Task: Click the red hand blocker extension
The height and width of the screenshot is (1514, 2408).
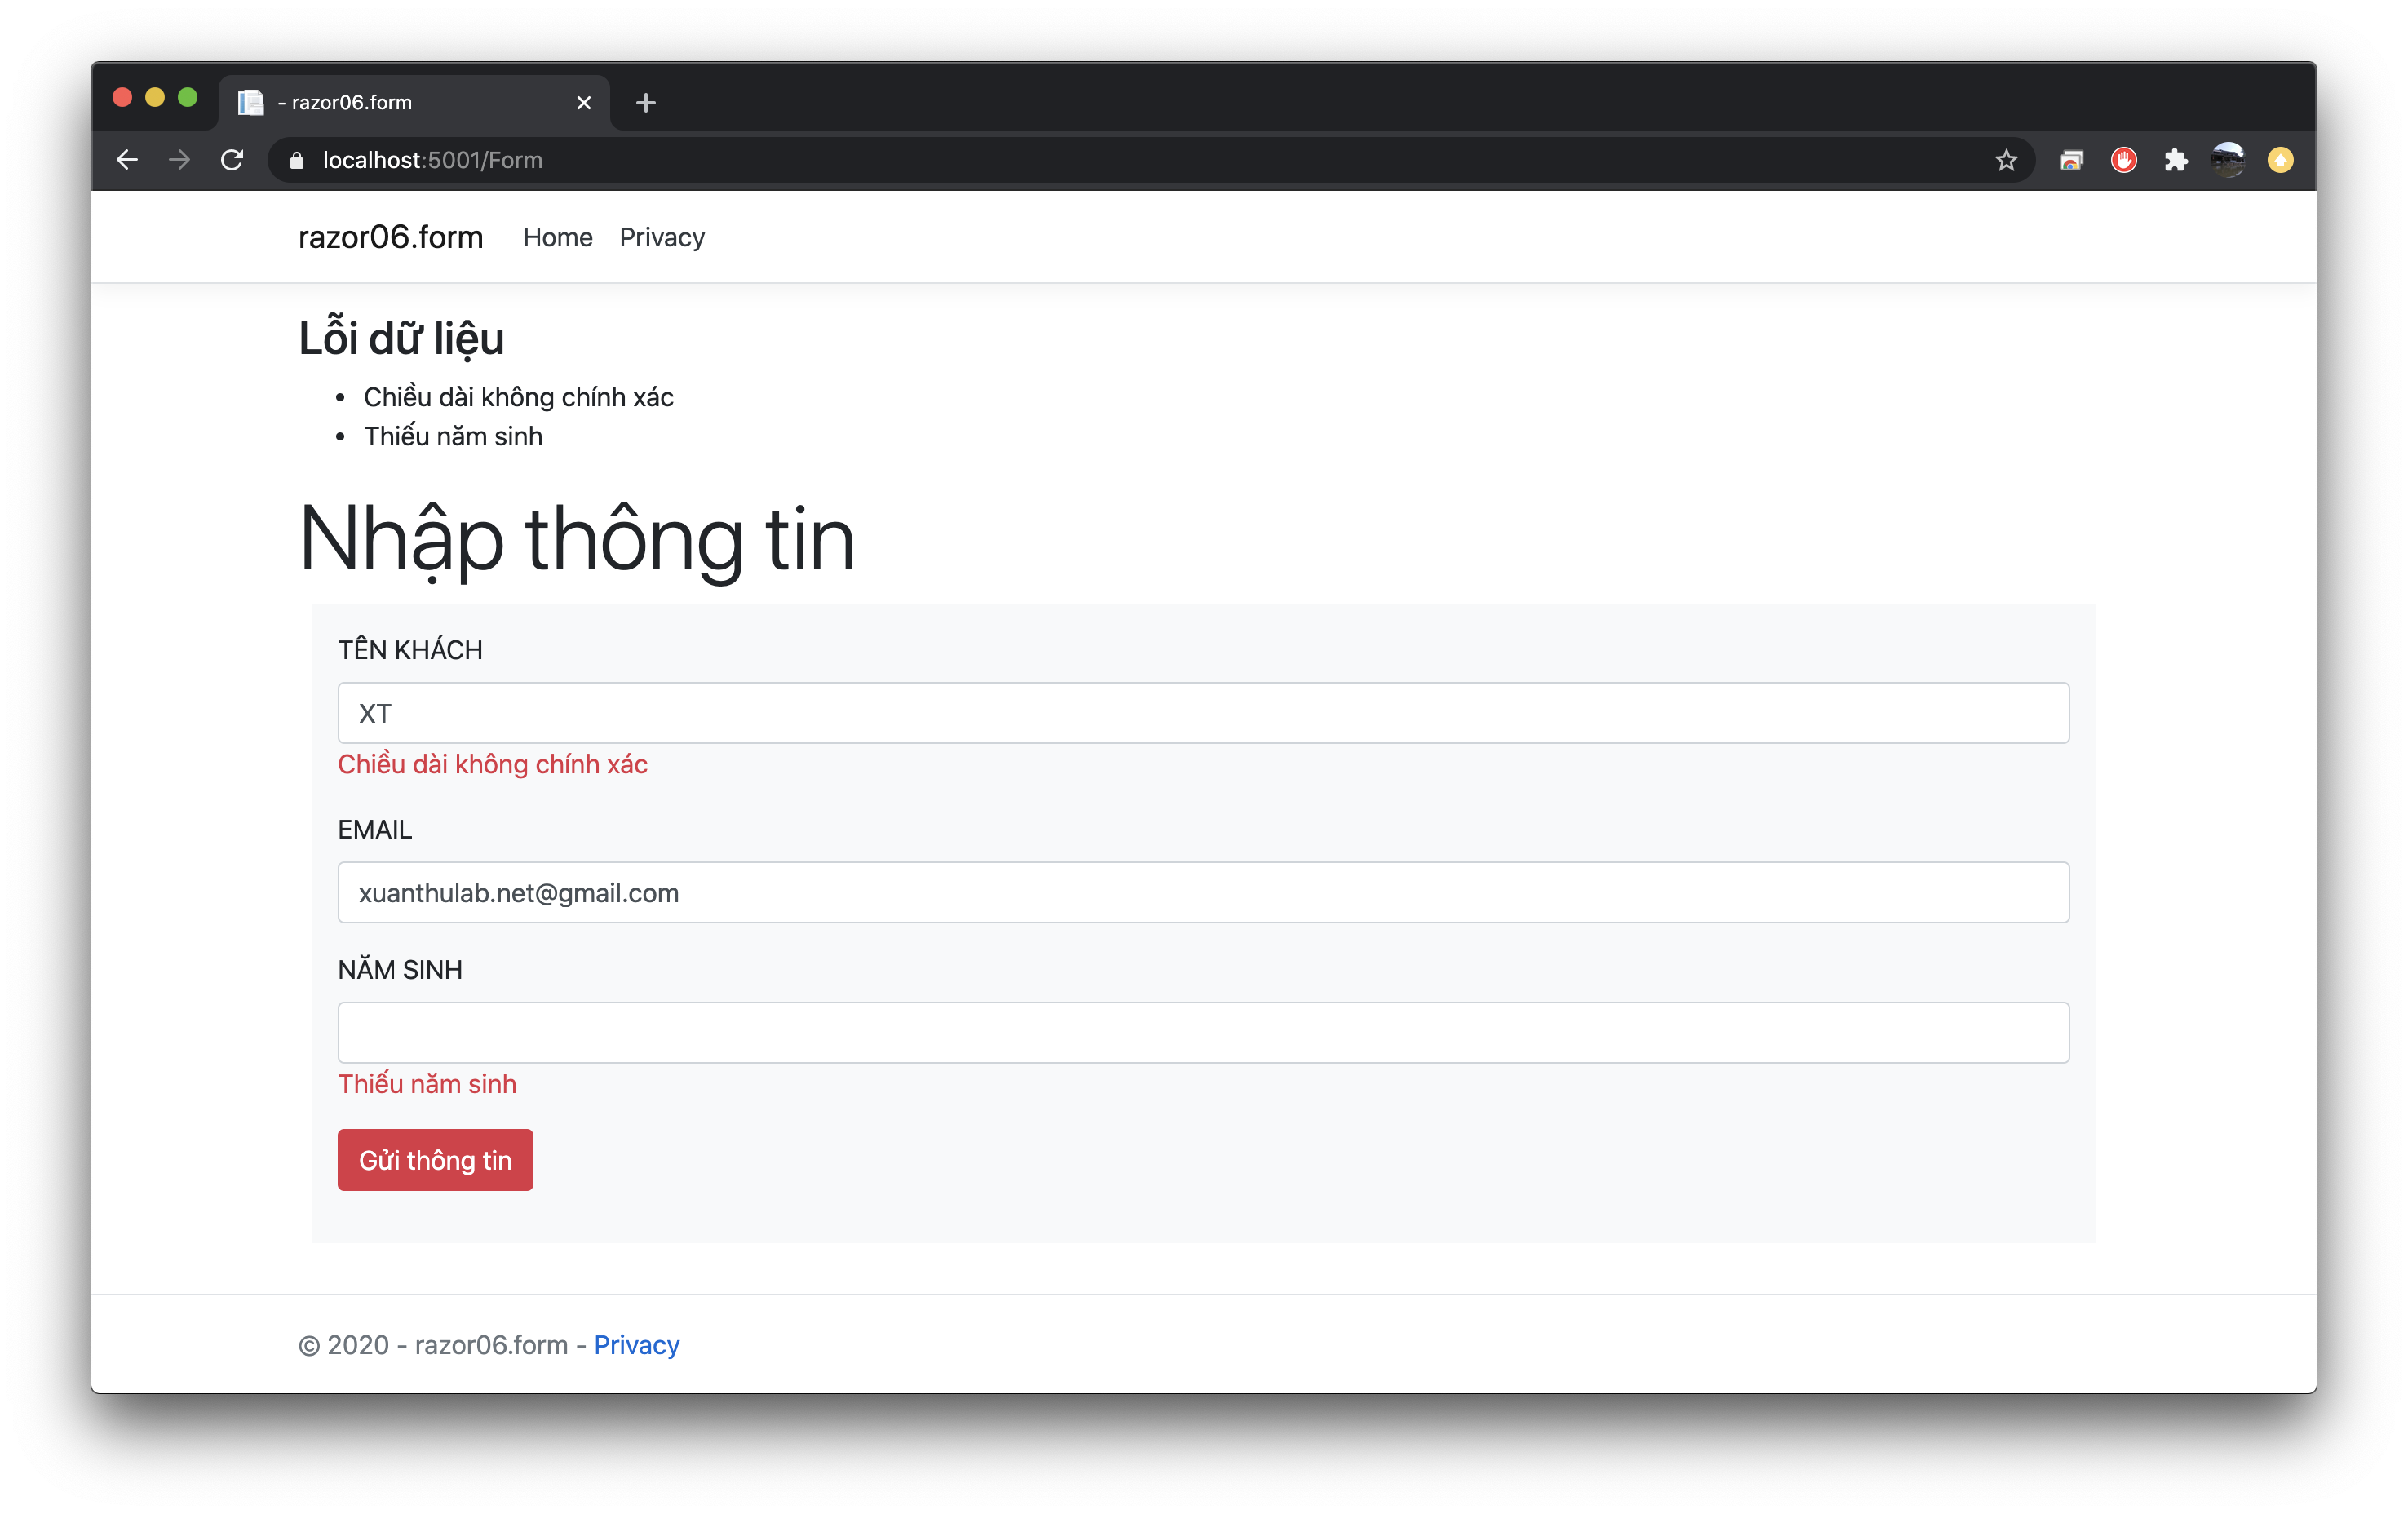Action: click(x=2123, y=160)
